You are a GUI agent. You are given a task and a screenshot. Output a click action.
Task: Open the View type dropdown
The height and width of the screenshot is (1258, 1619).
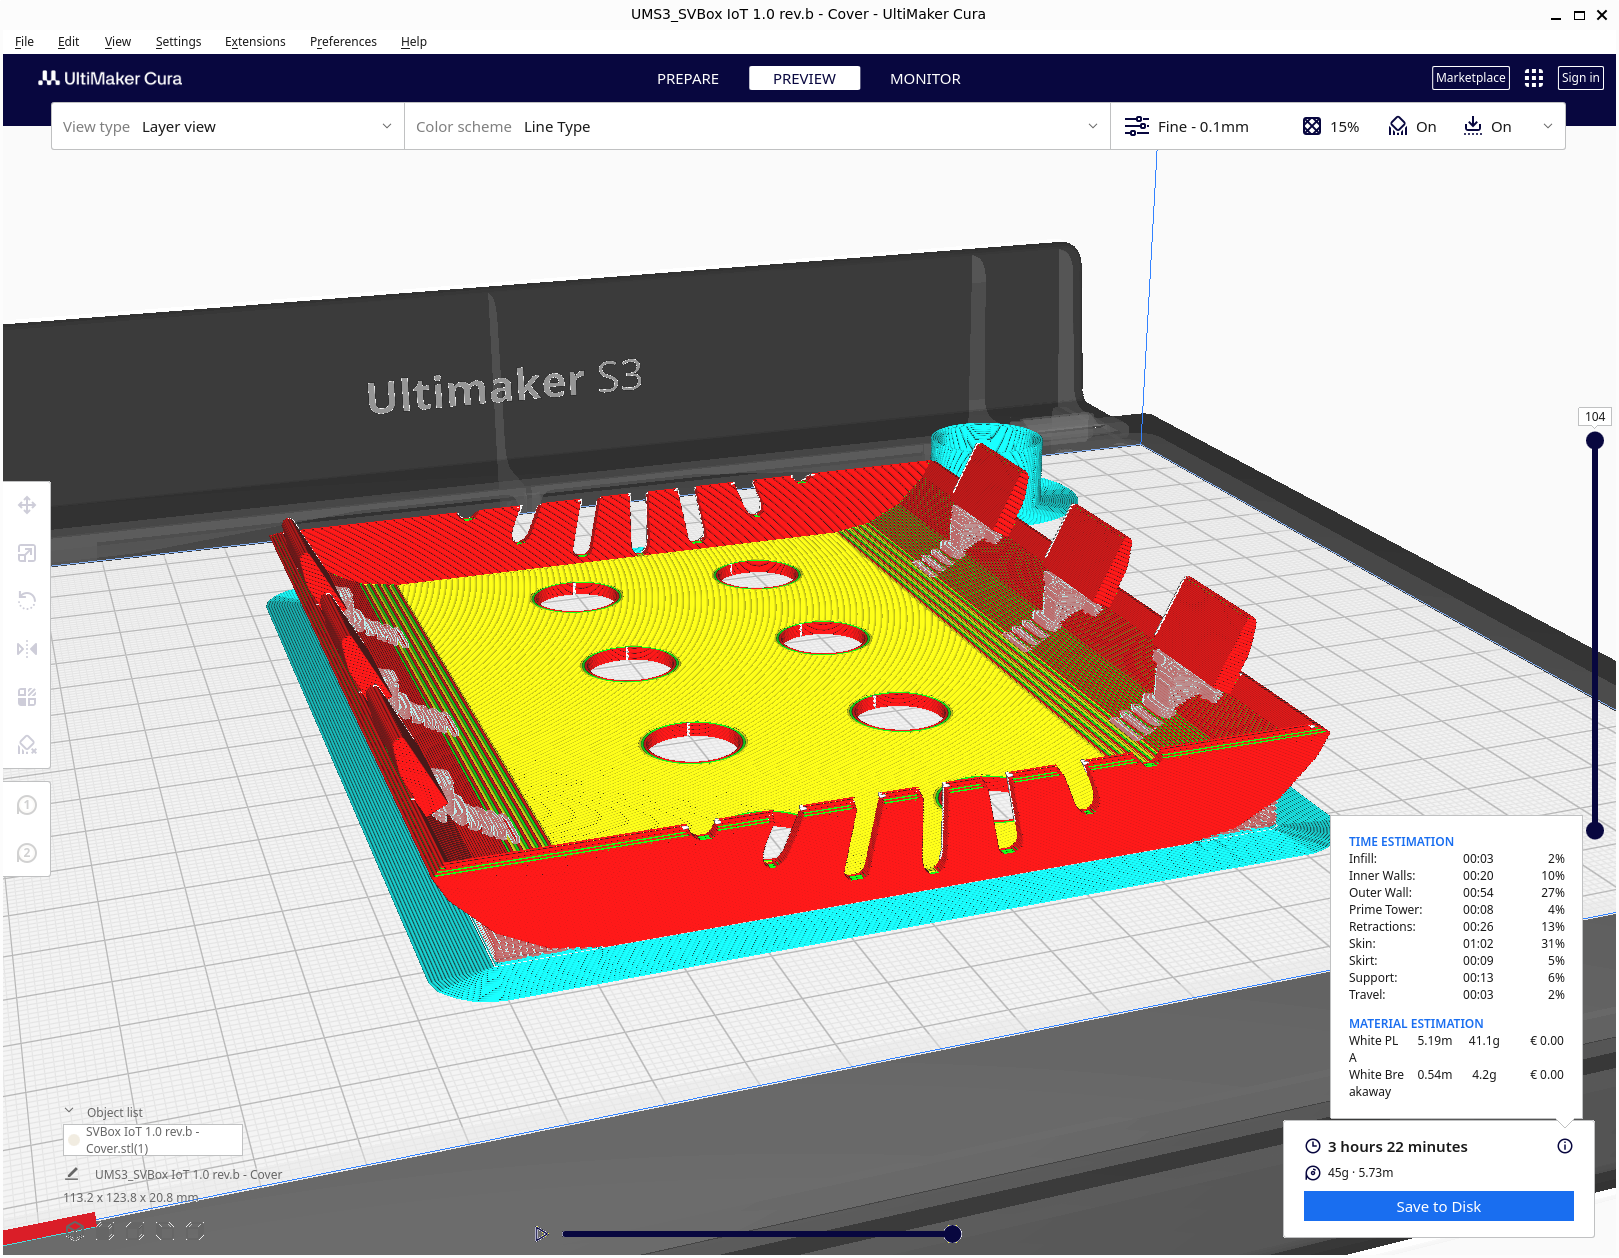coord(228,127)
